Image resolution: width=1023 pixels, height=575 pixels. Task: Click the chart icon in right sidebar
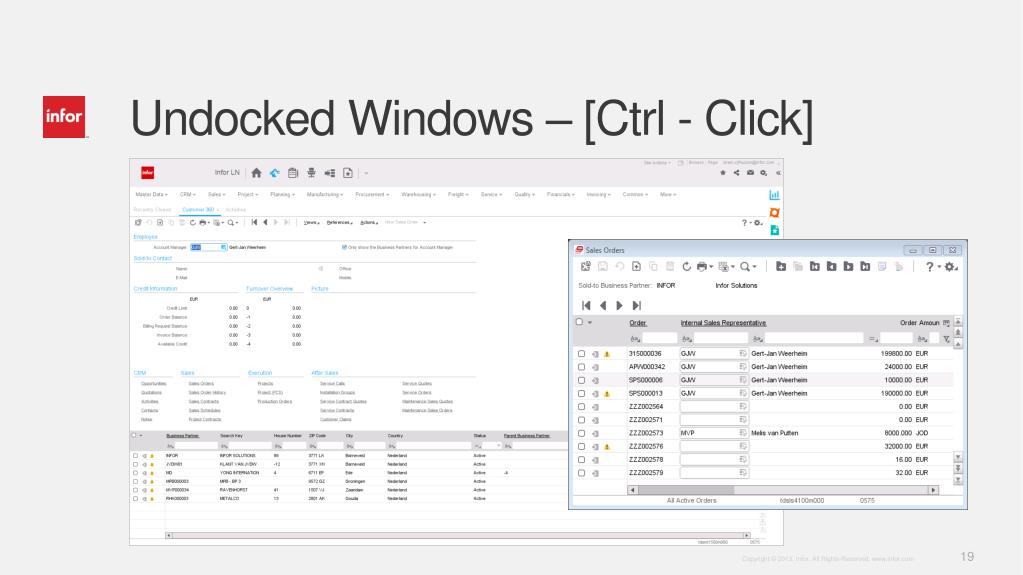[774, 195]
